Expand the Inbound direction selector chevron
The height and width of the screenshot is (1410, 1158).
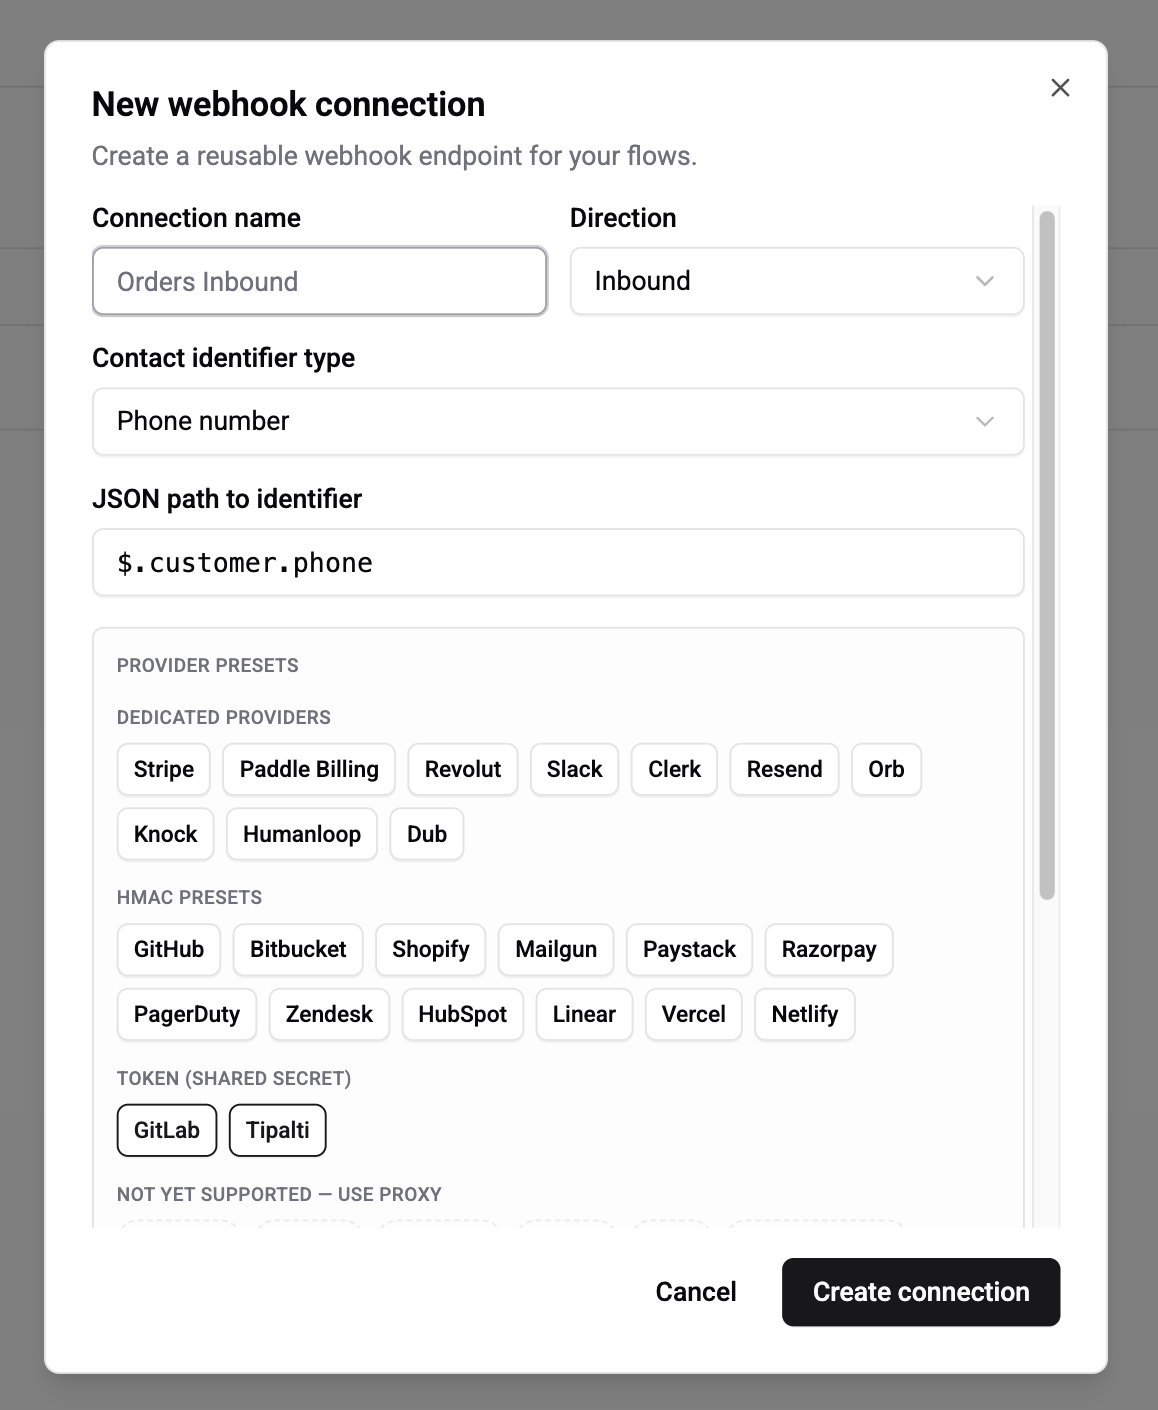pyautogui.click(x=985, y=281)
